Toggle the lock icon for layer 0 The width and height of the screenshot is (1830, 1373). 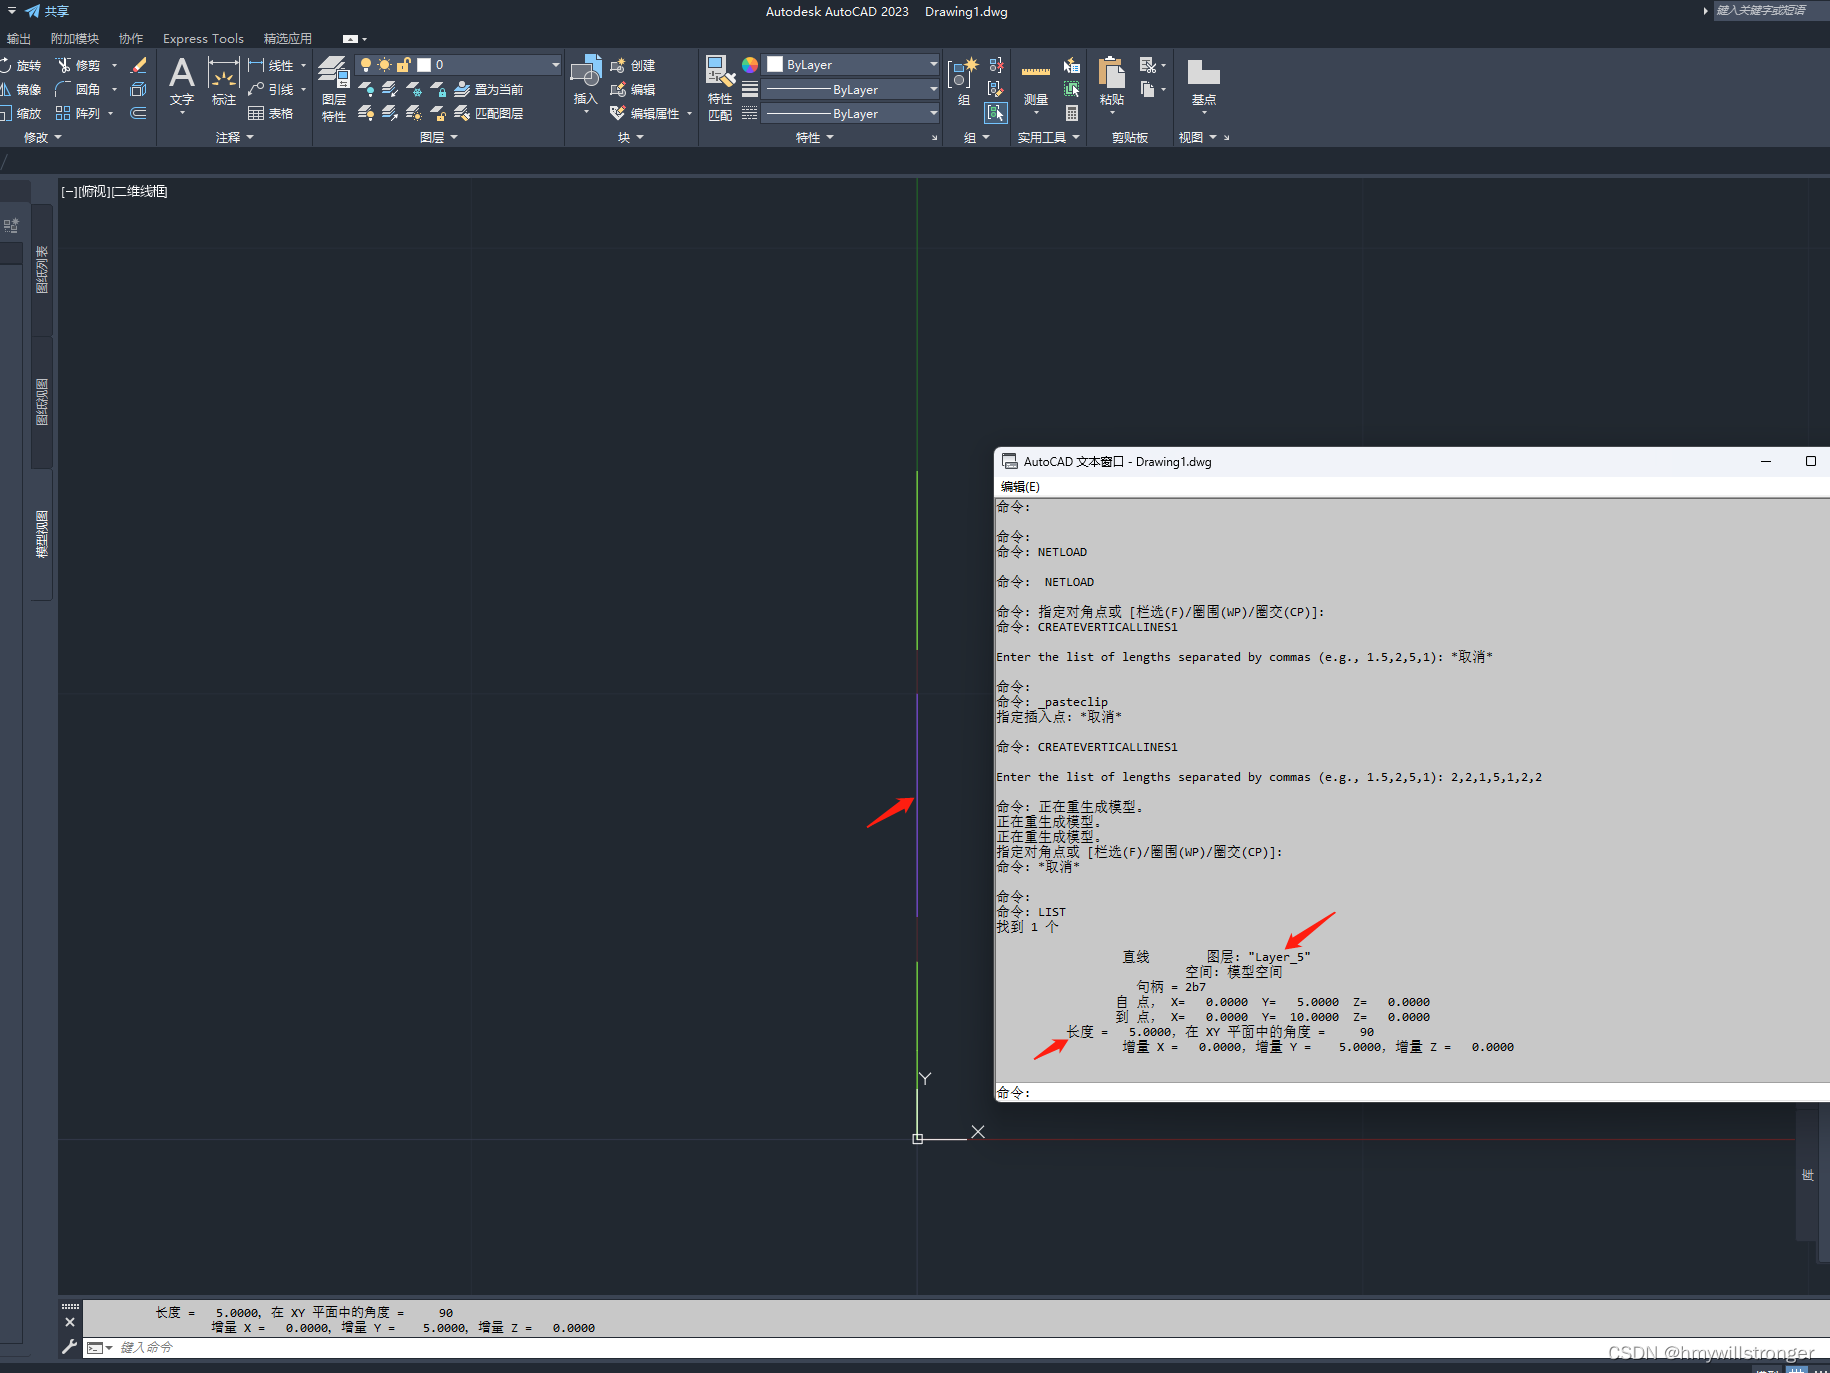coord(403,64)
